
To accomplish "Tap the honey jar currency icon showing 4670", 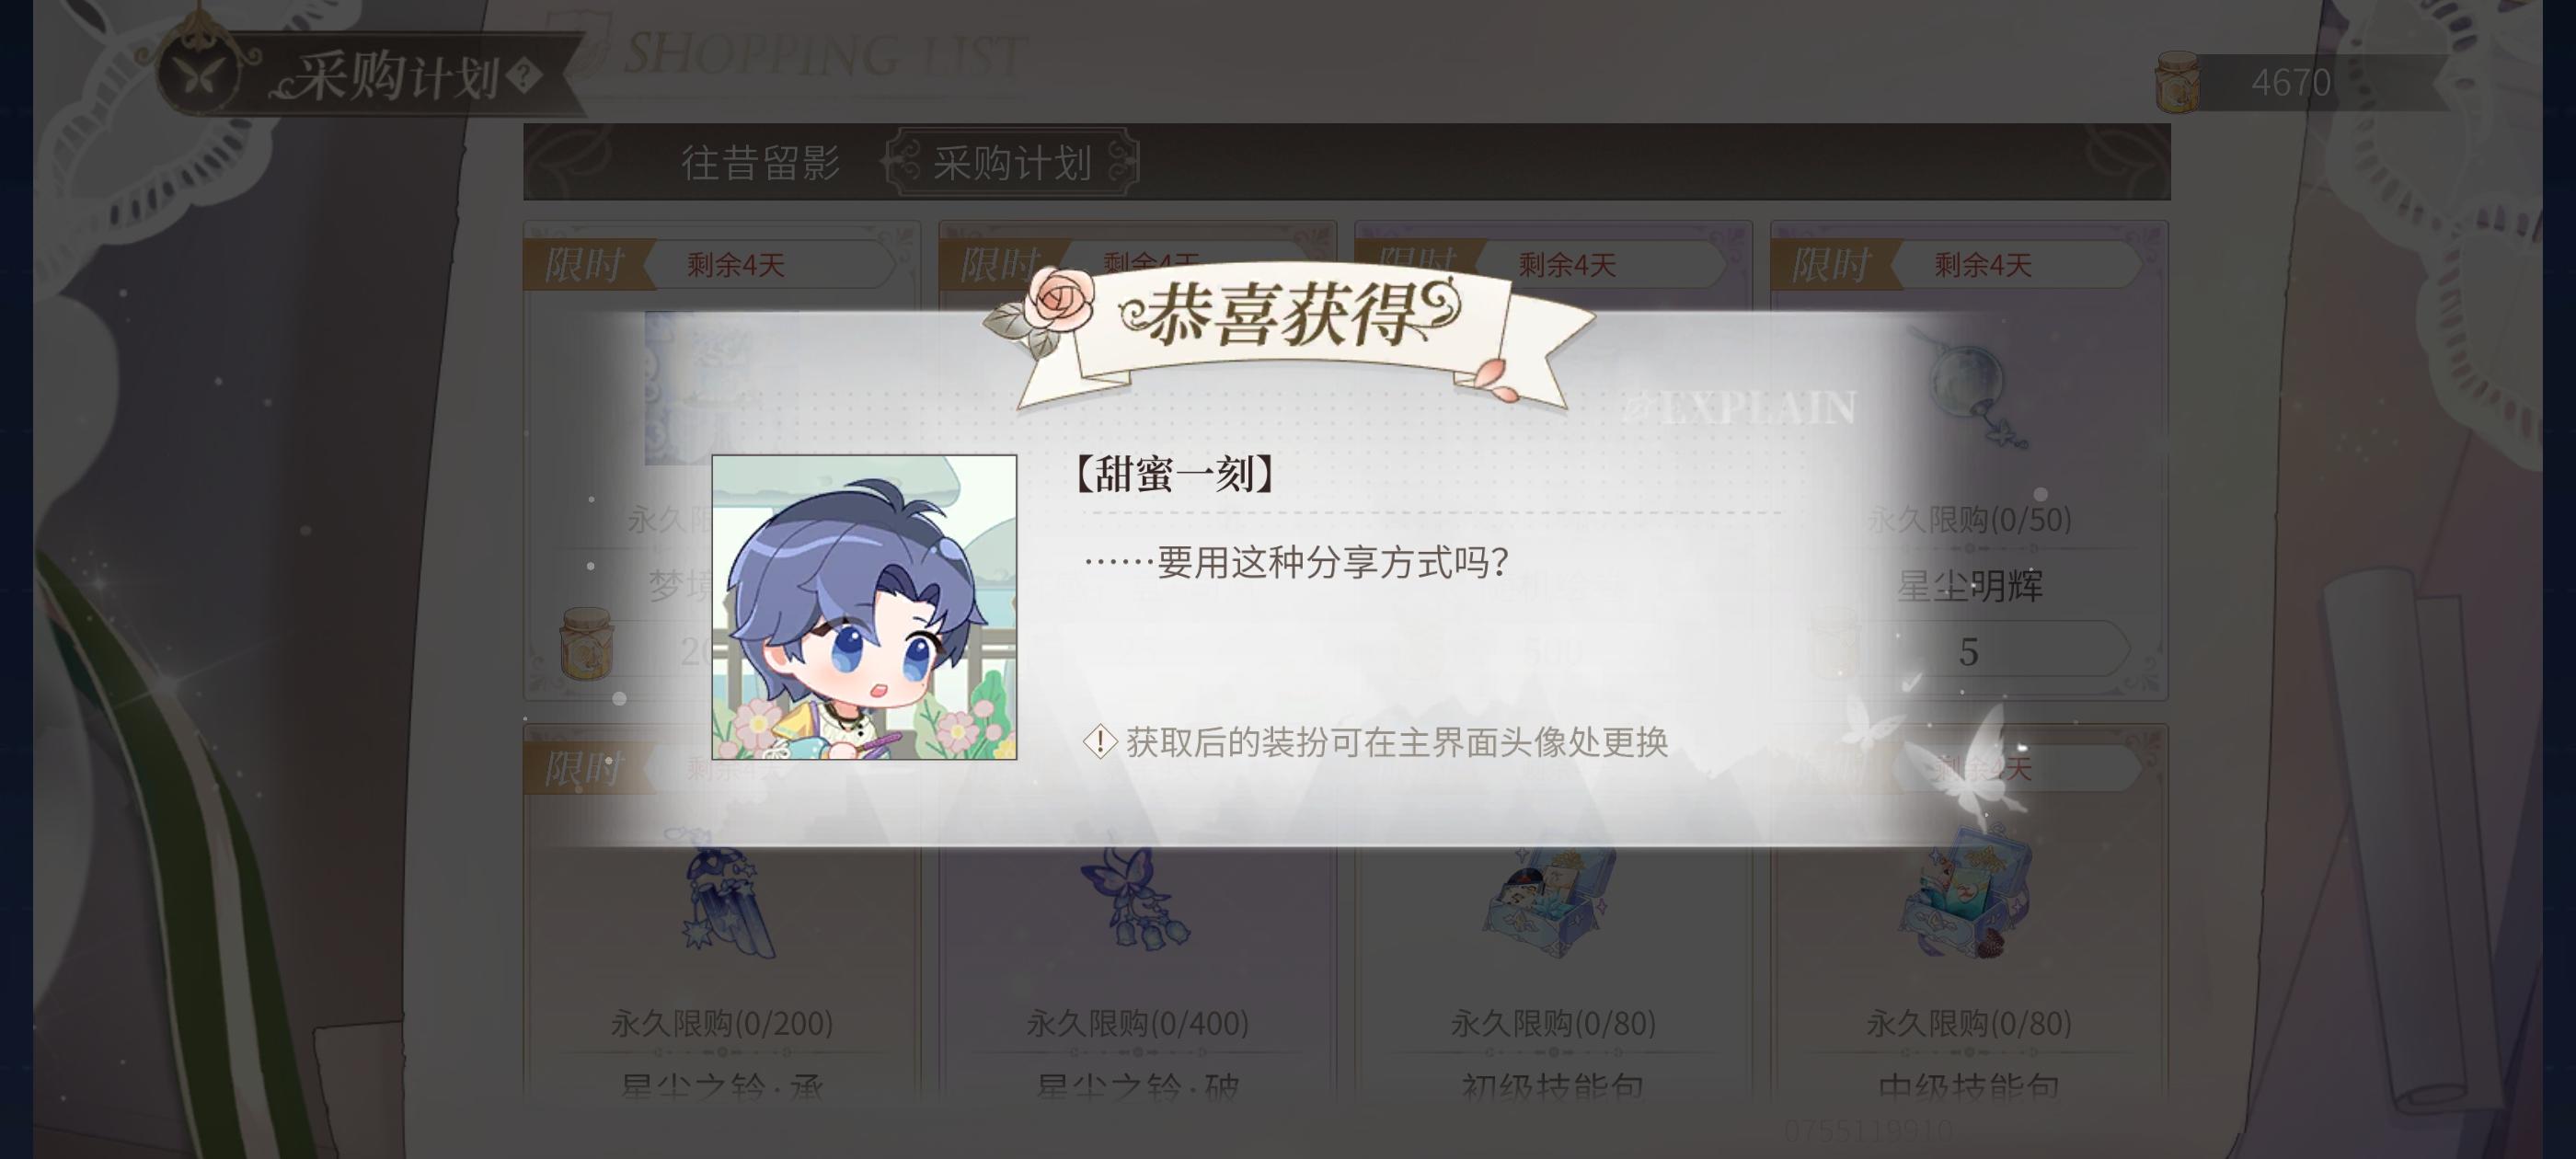I will point(2176,82).
